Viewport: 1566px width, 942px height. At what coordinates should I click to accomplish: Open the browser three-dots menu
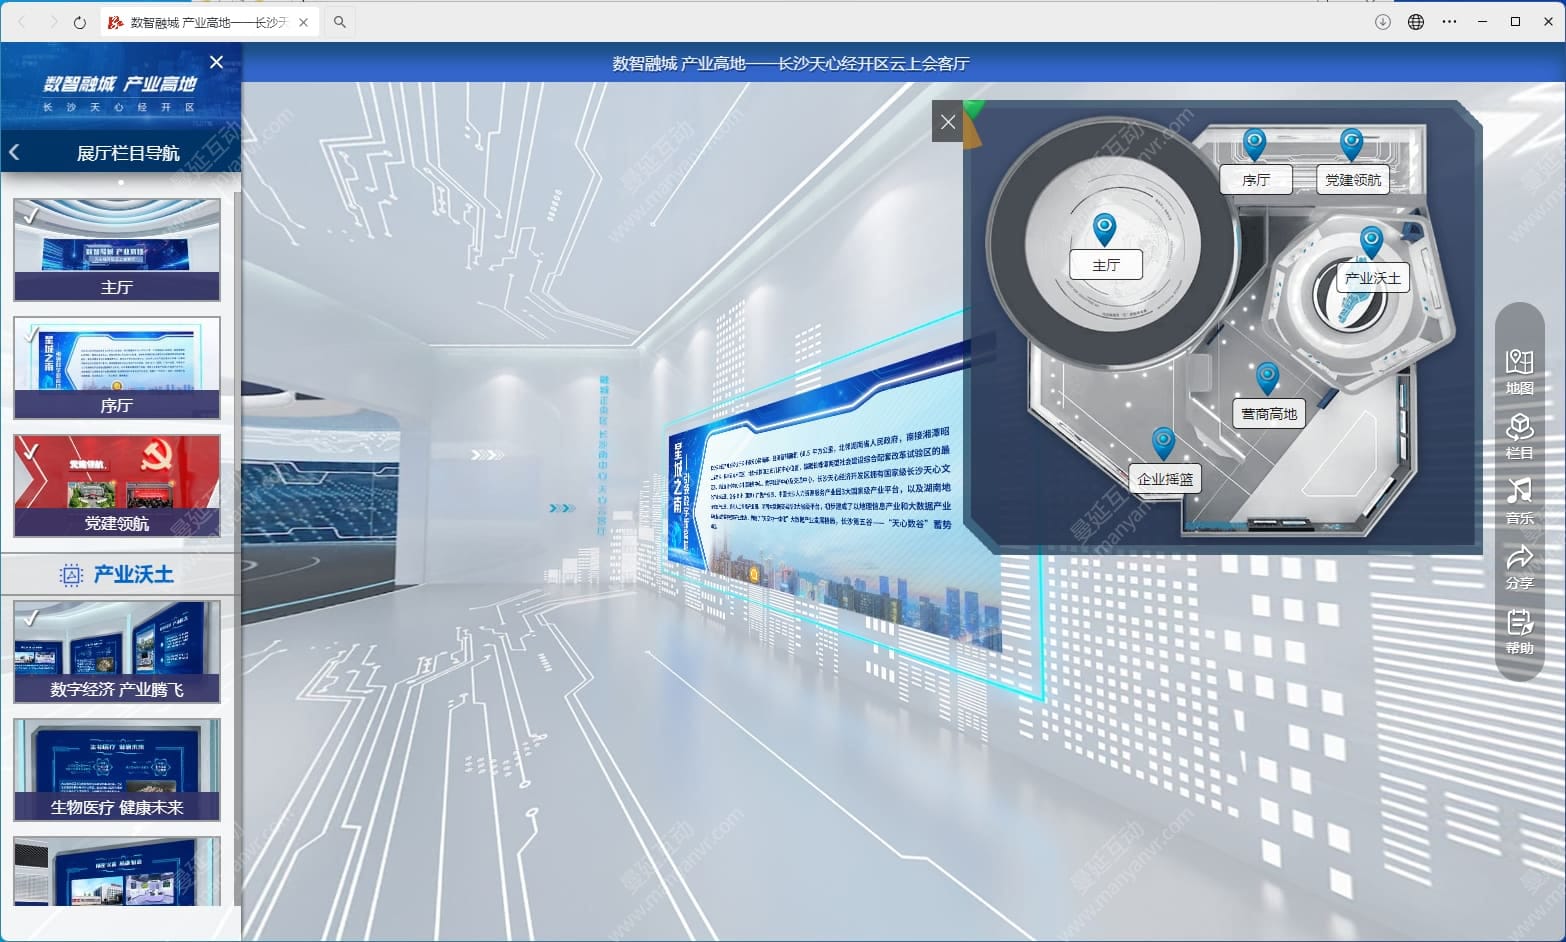click(1449, 22)
